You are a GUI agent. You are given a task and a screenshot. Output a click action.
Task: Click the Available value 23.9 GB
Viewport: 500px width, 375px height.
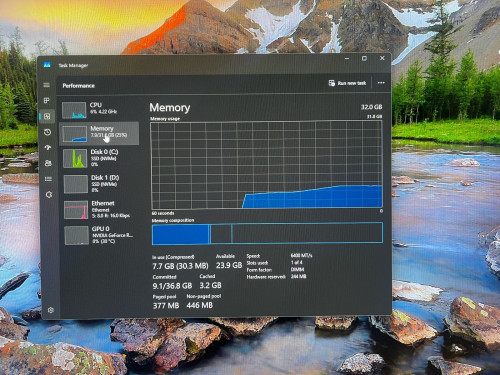pos(229,265)
